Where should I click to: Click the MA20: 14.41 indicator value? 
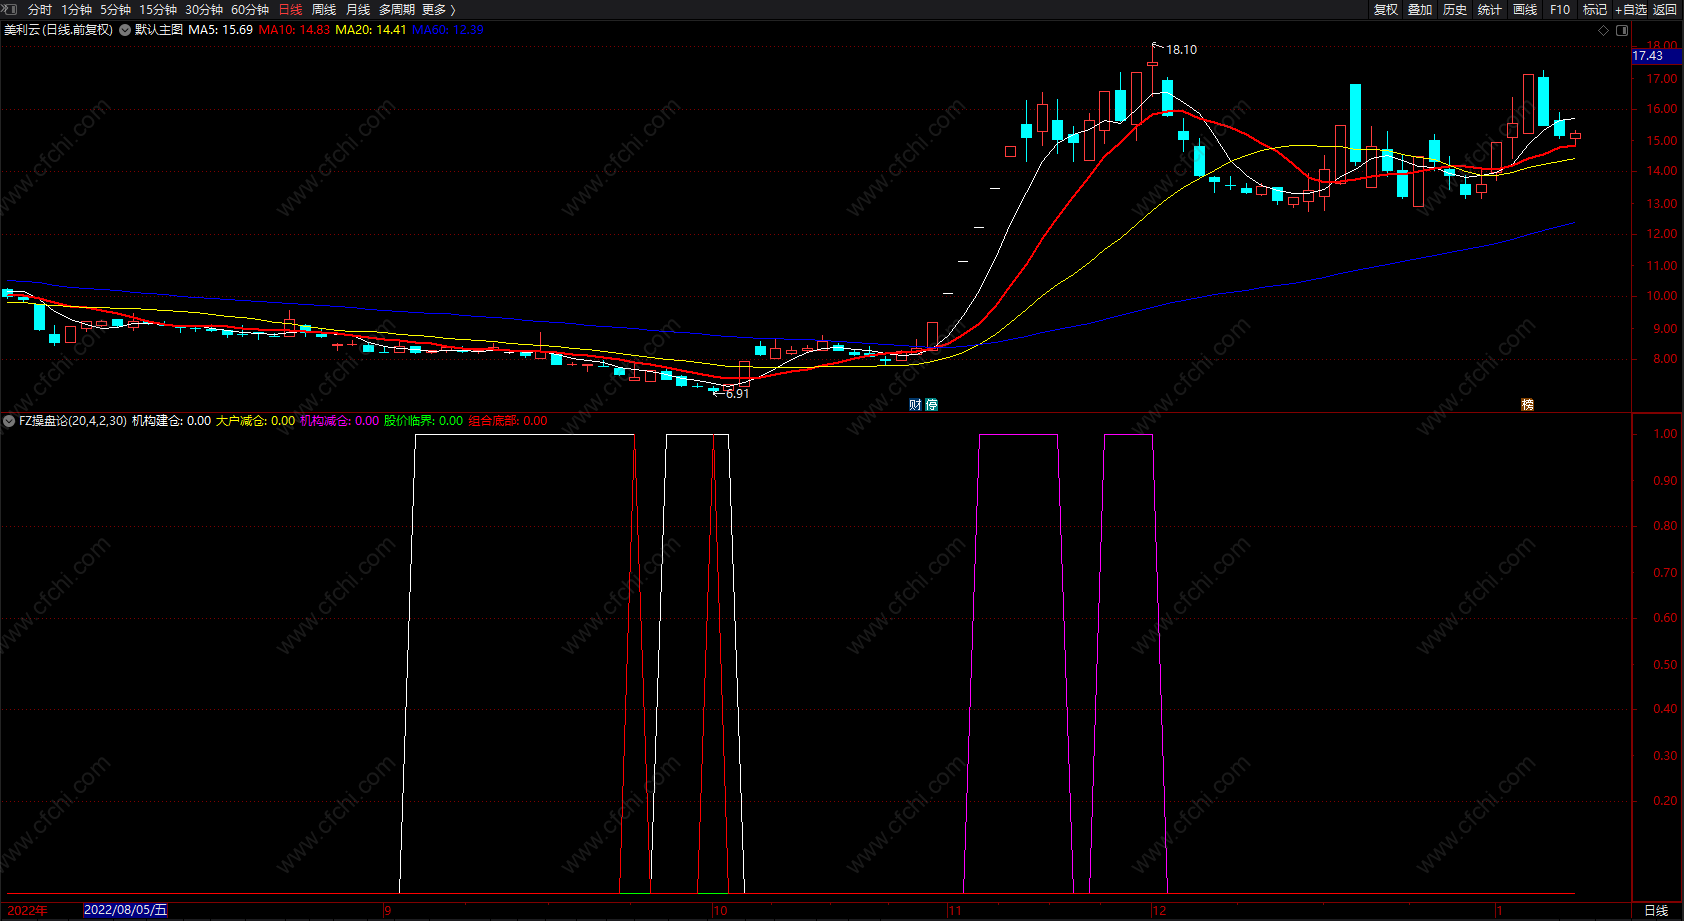click(x=371, y=30)
